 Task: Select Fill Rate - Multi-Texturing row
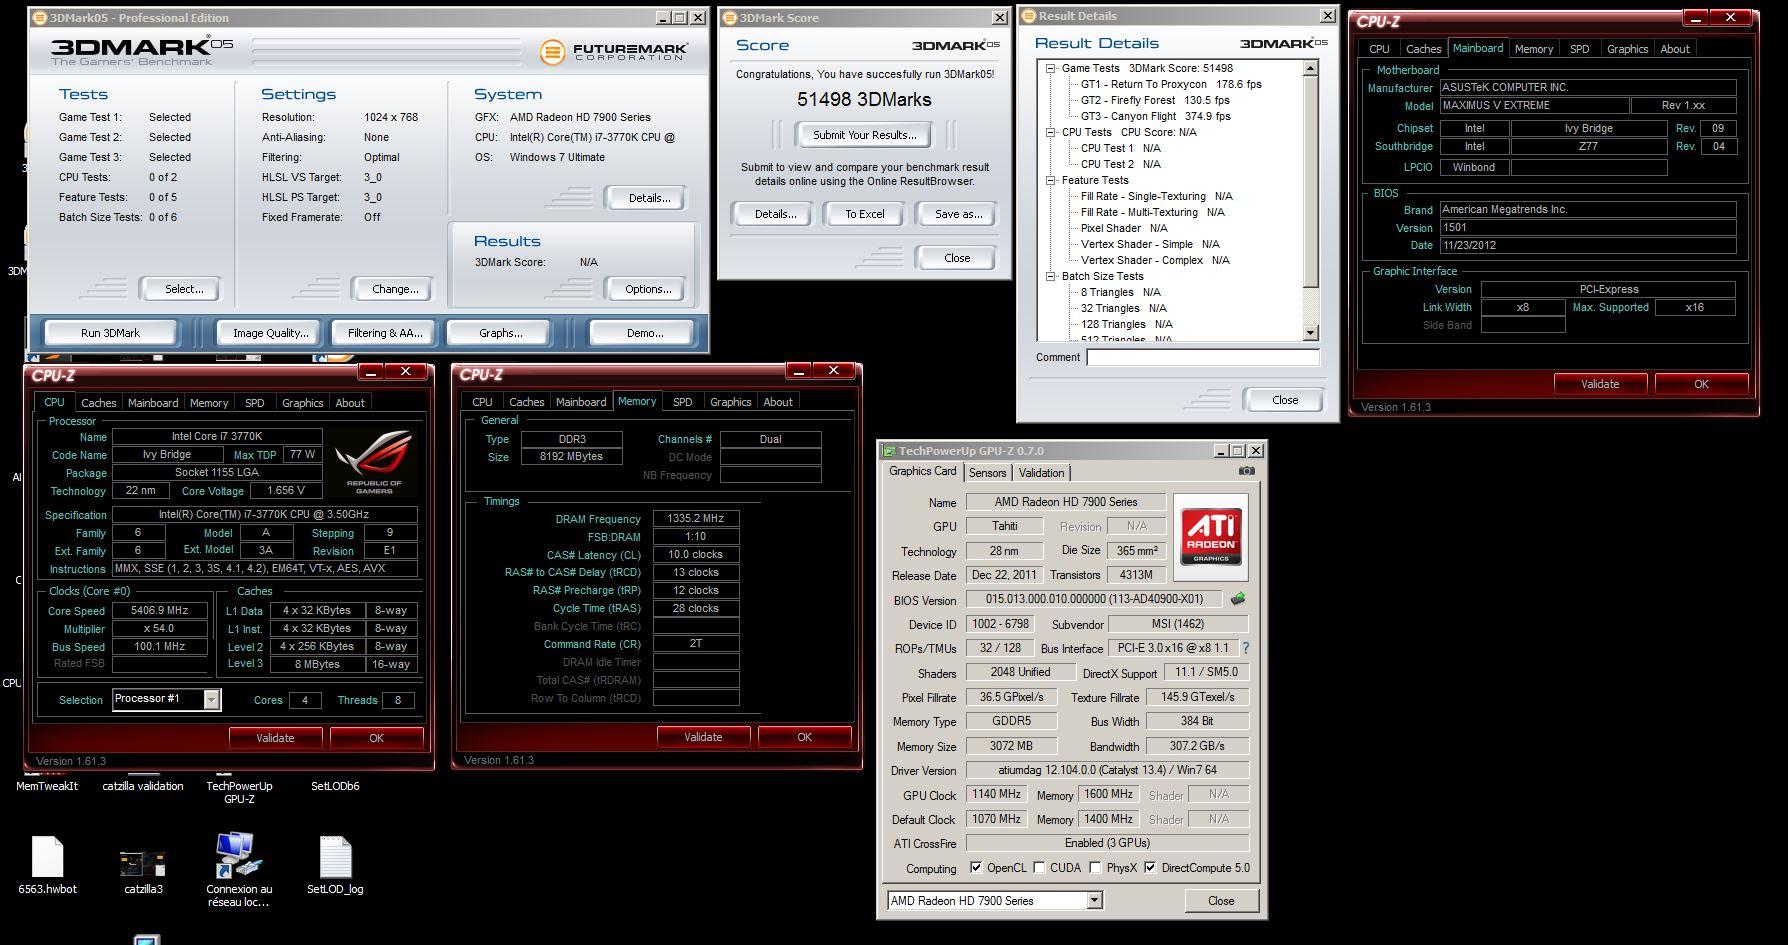tap(1152, 213)
